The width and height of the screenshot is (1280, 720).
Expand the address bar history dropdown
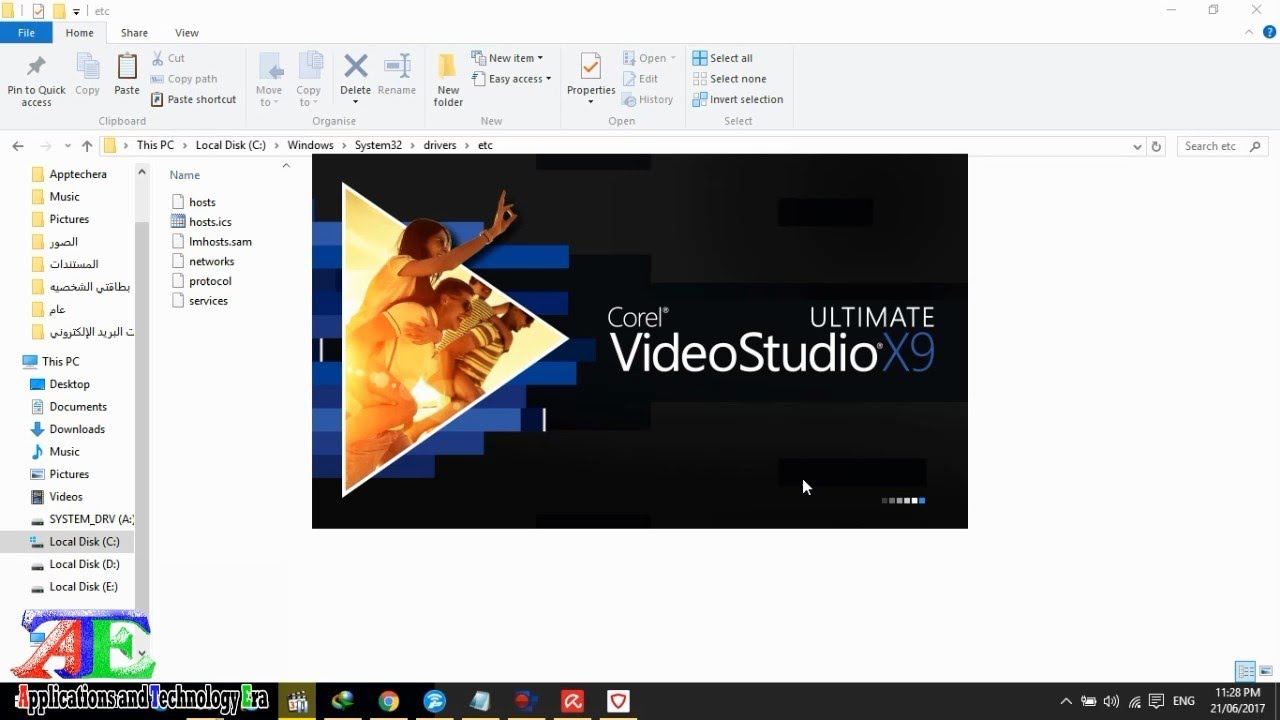pos(1137,146)
